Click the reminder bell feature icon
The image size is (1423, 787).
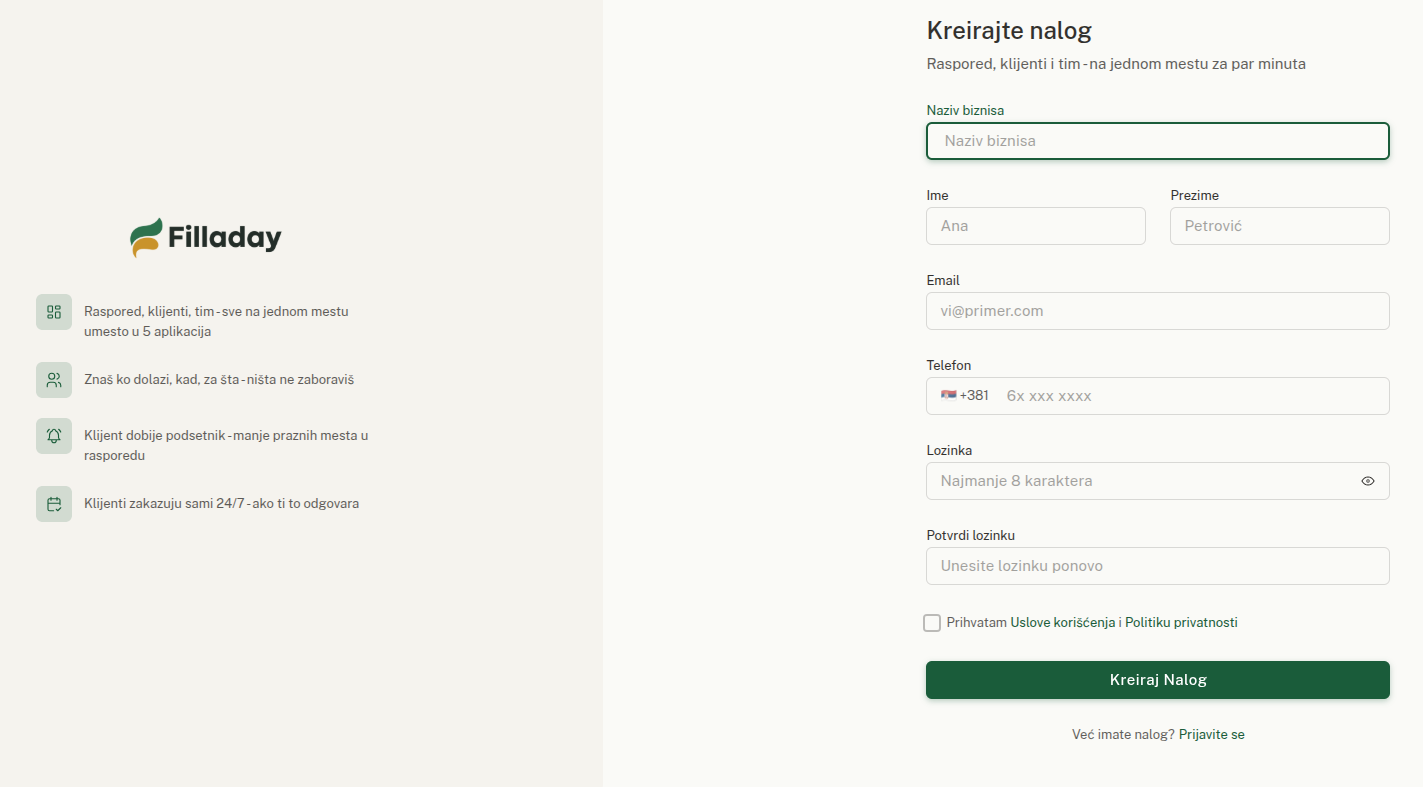(54, 436)
